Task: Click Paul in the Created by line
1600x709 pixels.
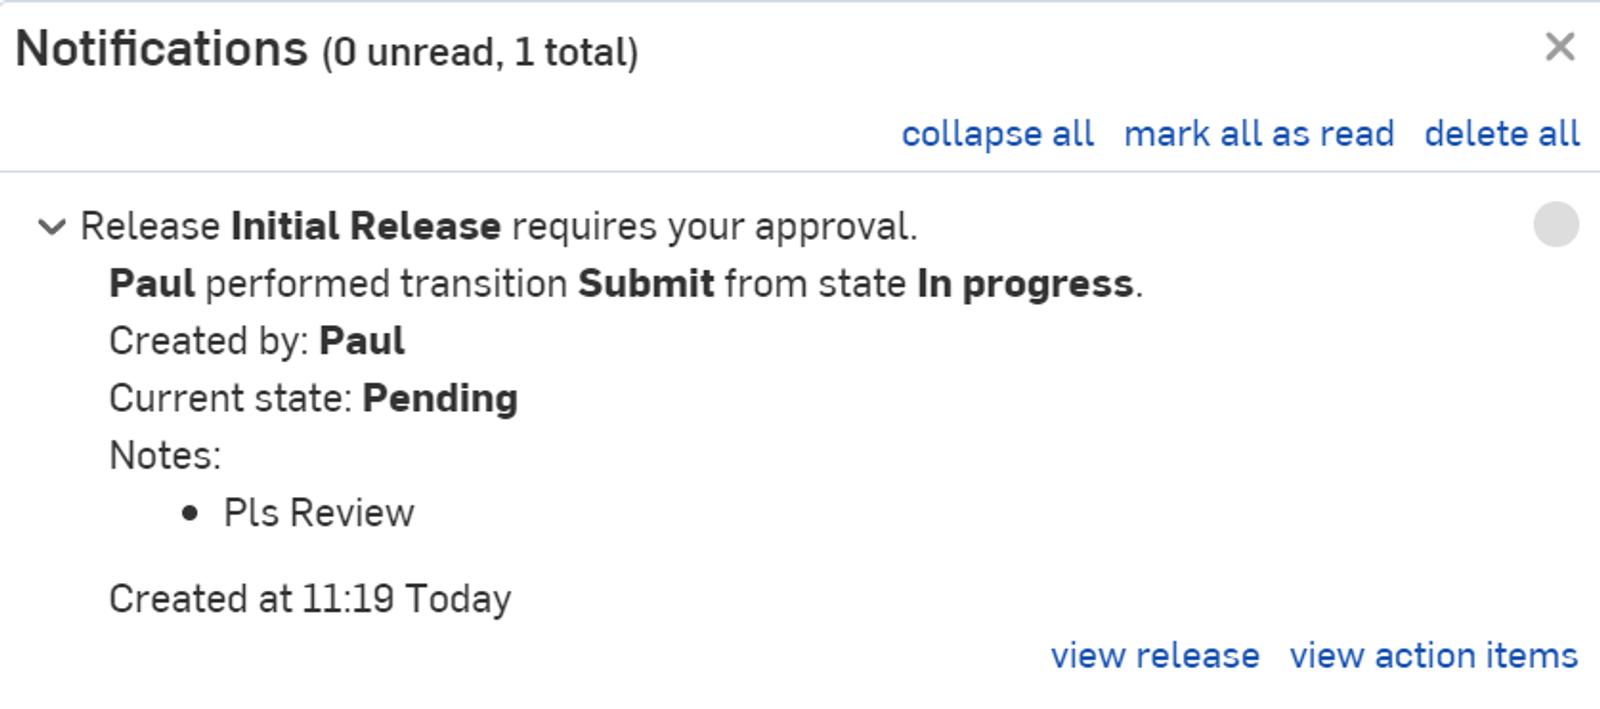Action: tap(362, 341)
